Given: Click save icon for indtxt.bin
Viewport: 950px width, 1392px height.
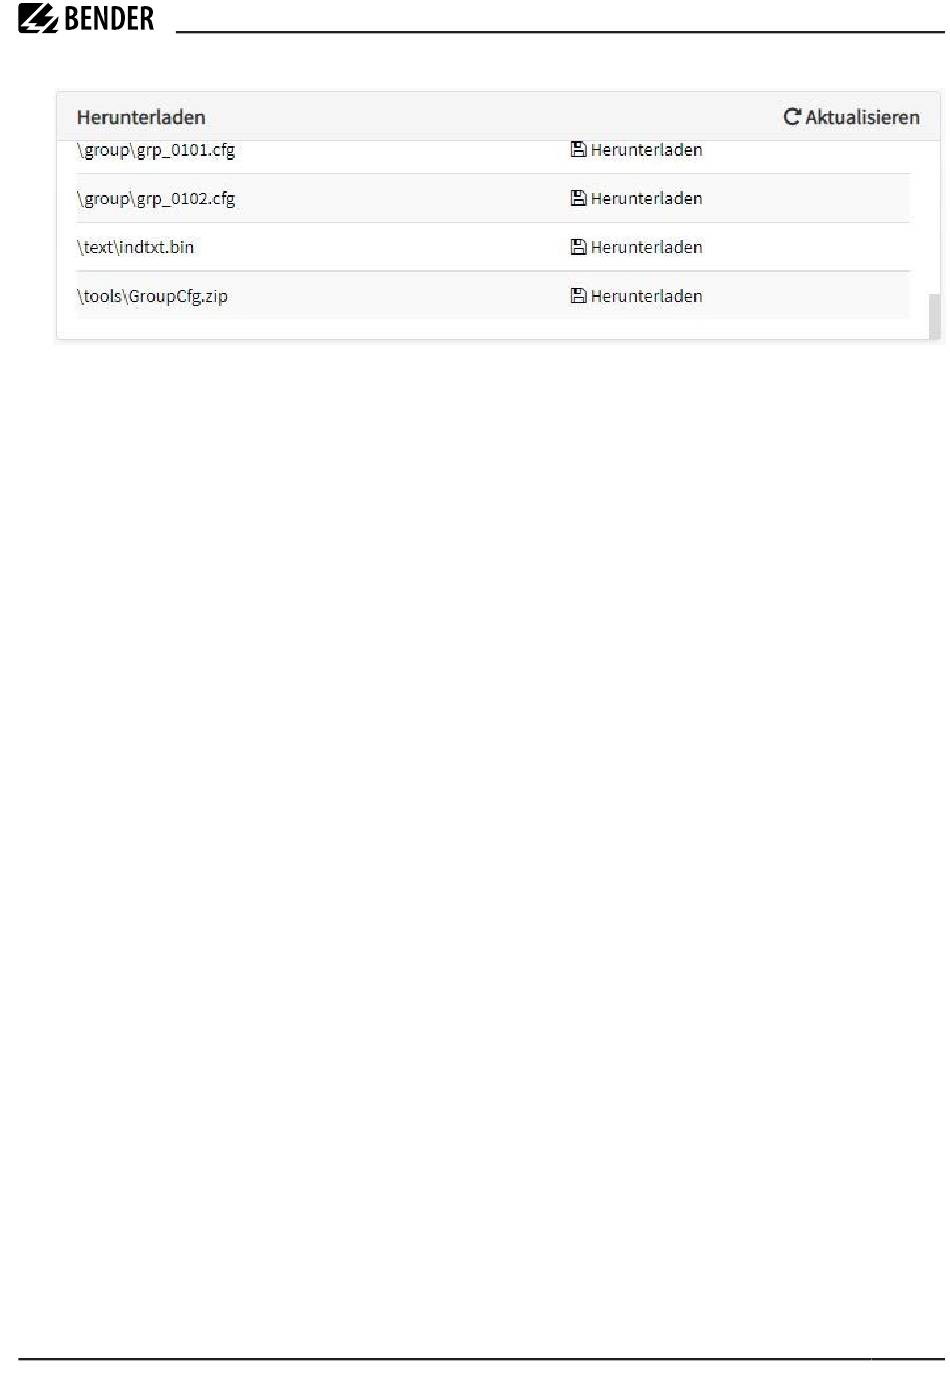Looking at the screenshot, I should tap(578, 247).
